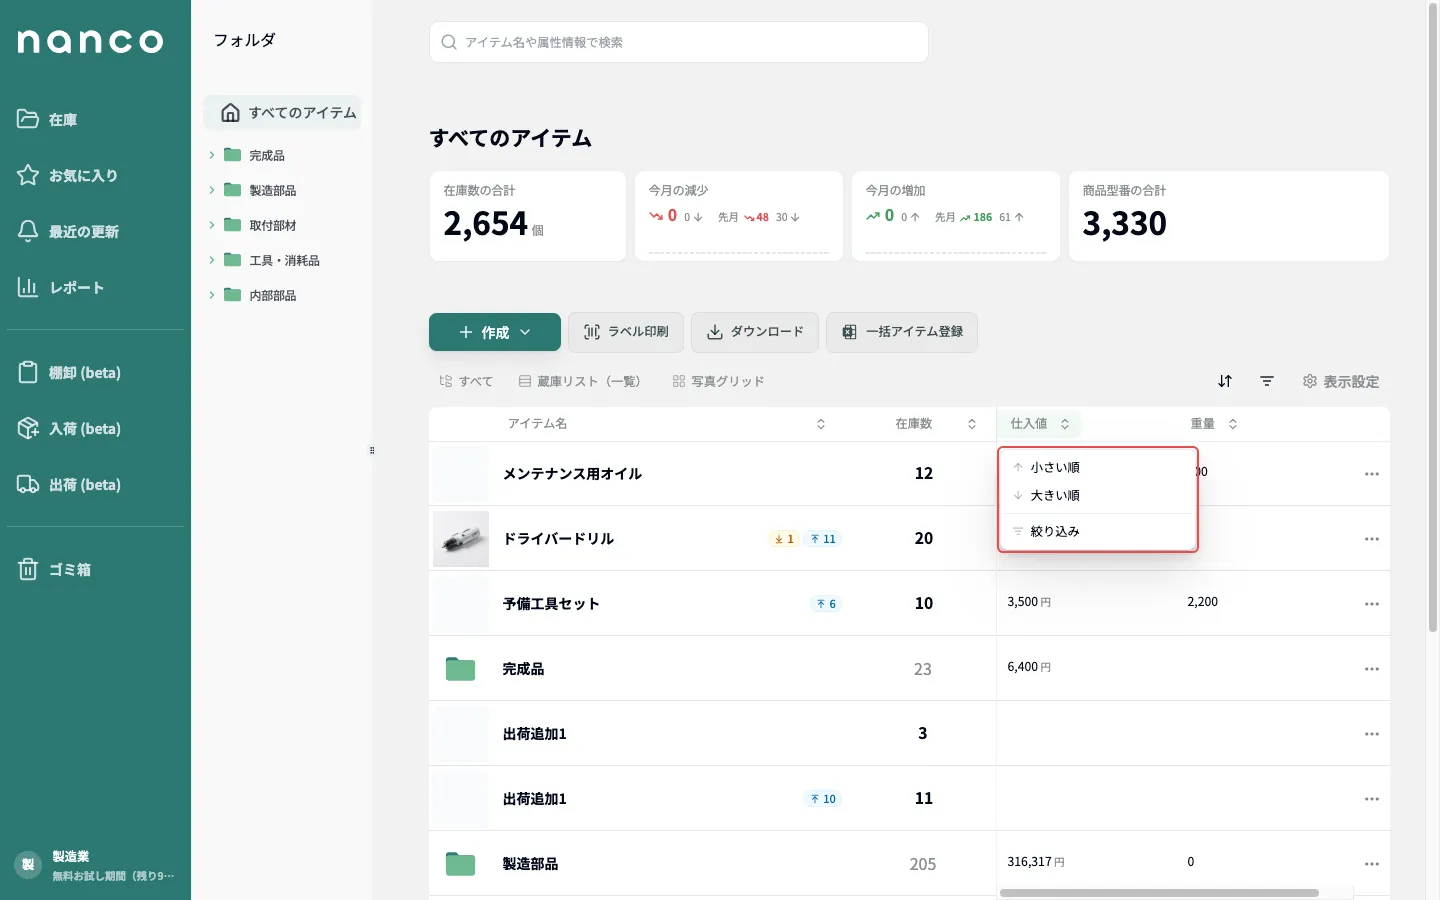
Task: Switch to 写真グリッド view tab
Action: coord(718,381)
